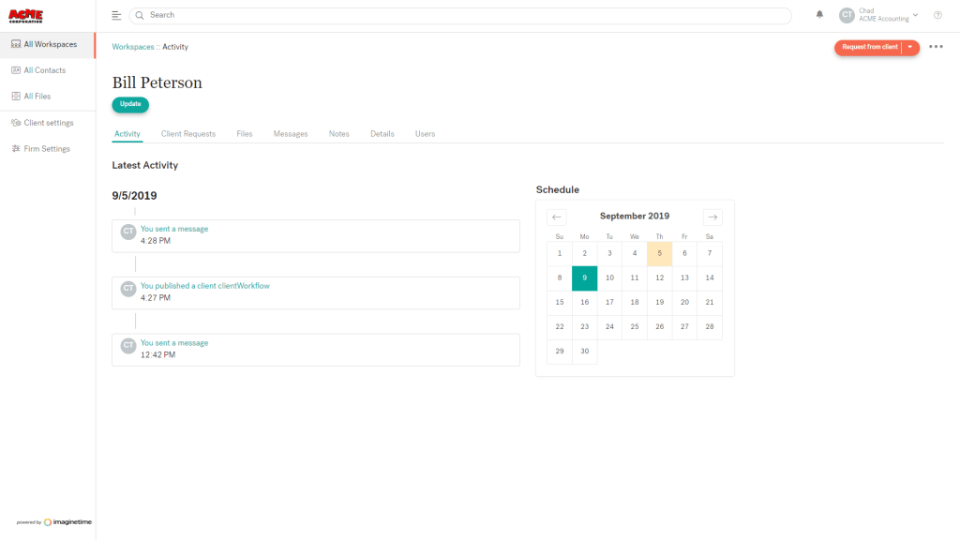Image resolution: width=960 pixels, height=540 pixels.
Task: Select September 22 on the calendar
Action: [560, 327]
